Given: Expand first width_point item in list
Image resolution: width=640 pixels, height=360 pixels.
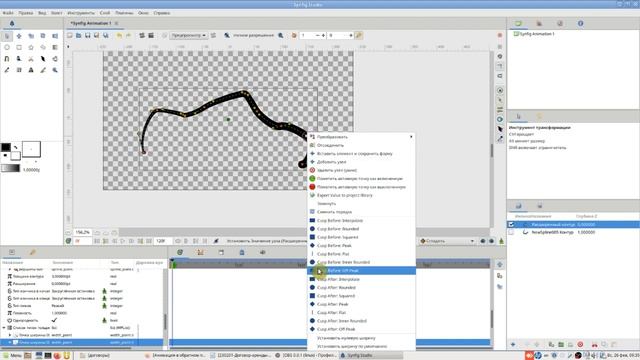Looking at the screenshot, I should click(x=10, y=335).
